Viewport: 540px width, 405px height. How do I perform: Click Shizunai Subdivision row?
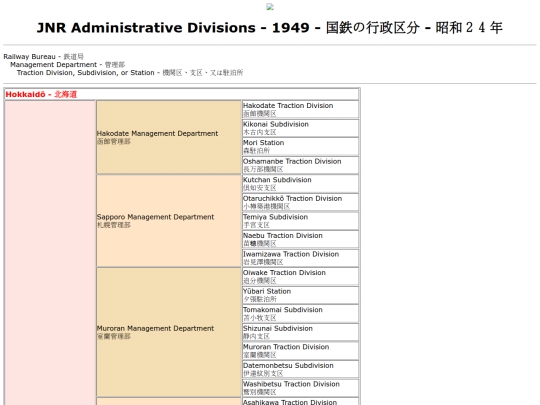click(x=300, y=333)
